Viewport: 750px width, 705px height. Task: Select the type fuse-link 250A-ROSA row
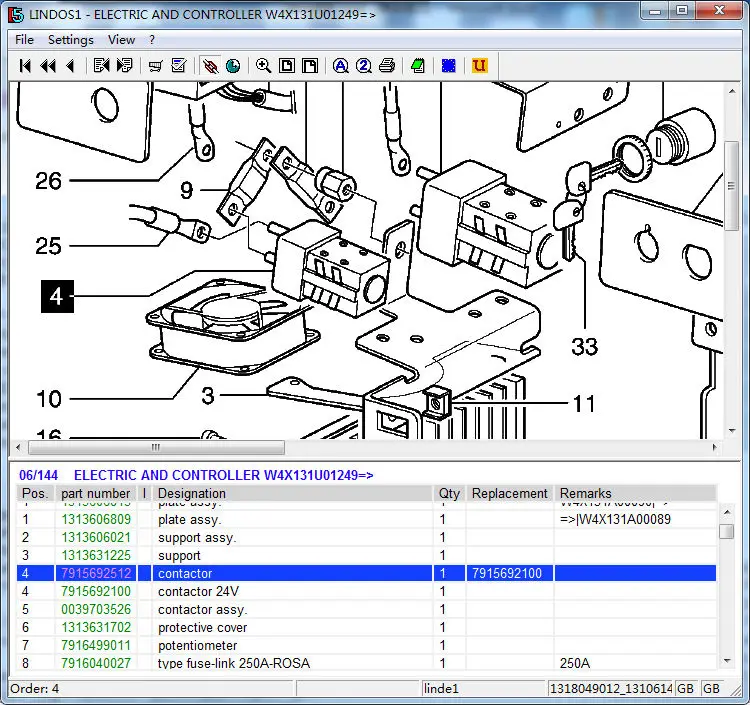pyautogui.click(x=366, y=663)
